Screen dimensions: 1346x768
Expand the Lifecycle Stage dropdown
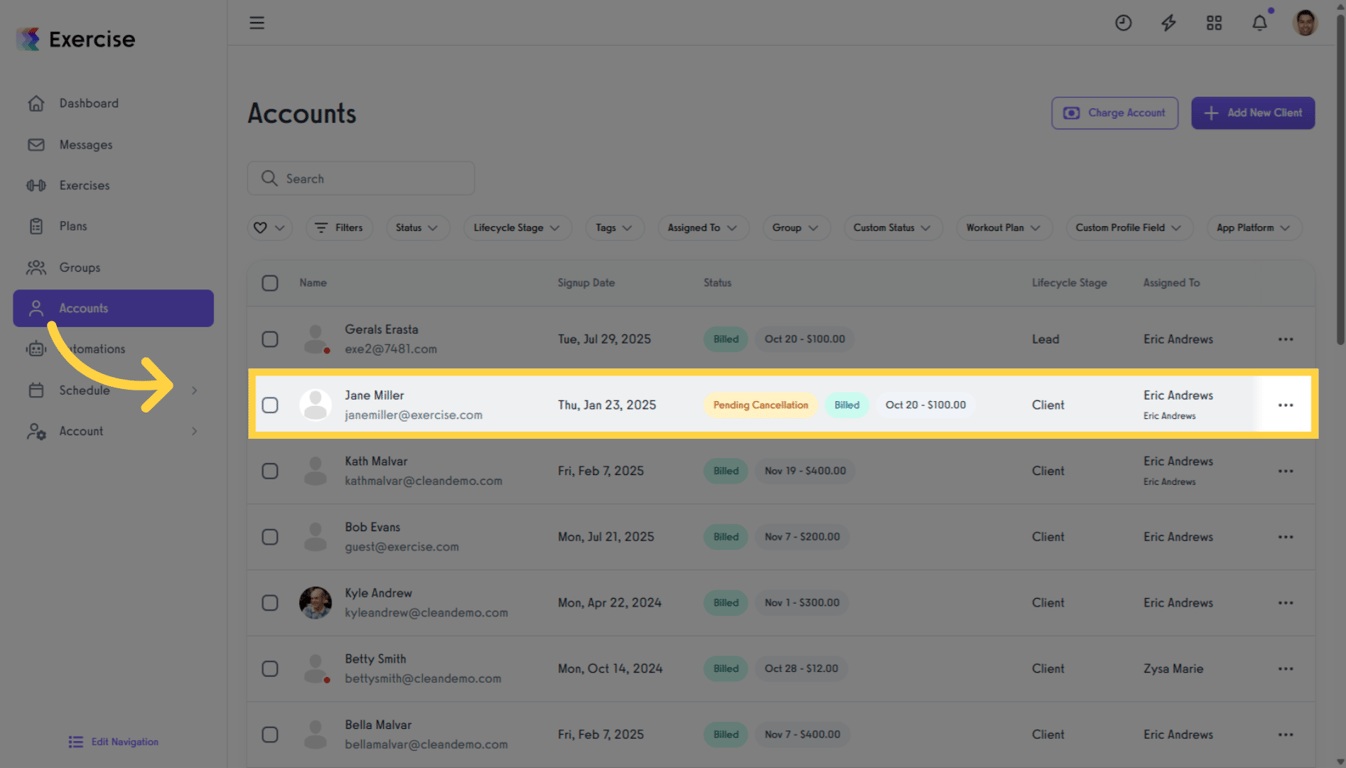(x=517, y=227)
